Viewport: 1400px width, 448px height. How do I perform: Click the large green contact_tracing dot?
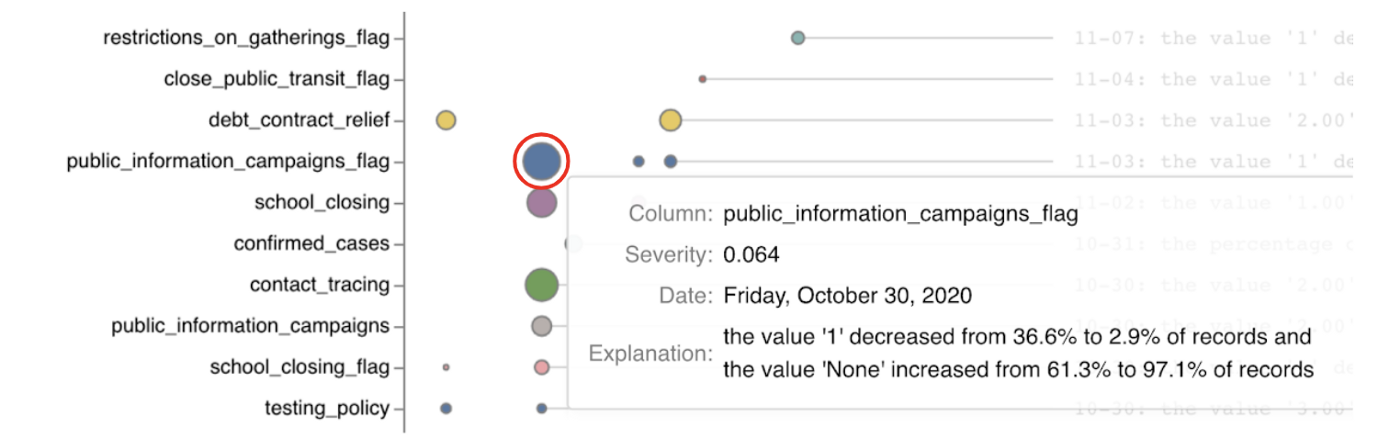tap(541, 285)
